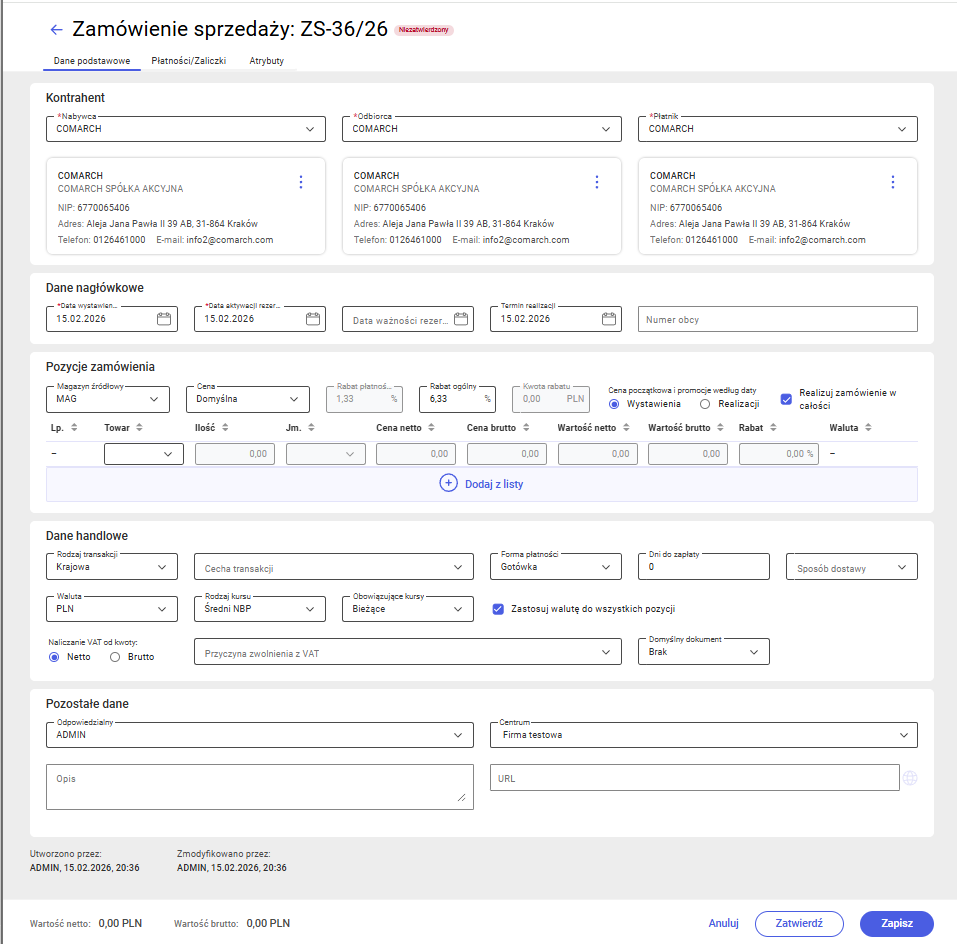This screenshot has height=944, width=957.
Task: Select Brutto for VAT calculation
Action: [115, 657]
